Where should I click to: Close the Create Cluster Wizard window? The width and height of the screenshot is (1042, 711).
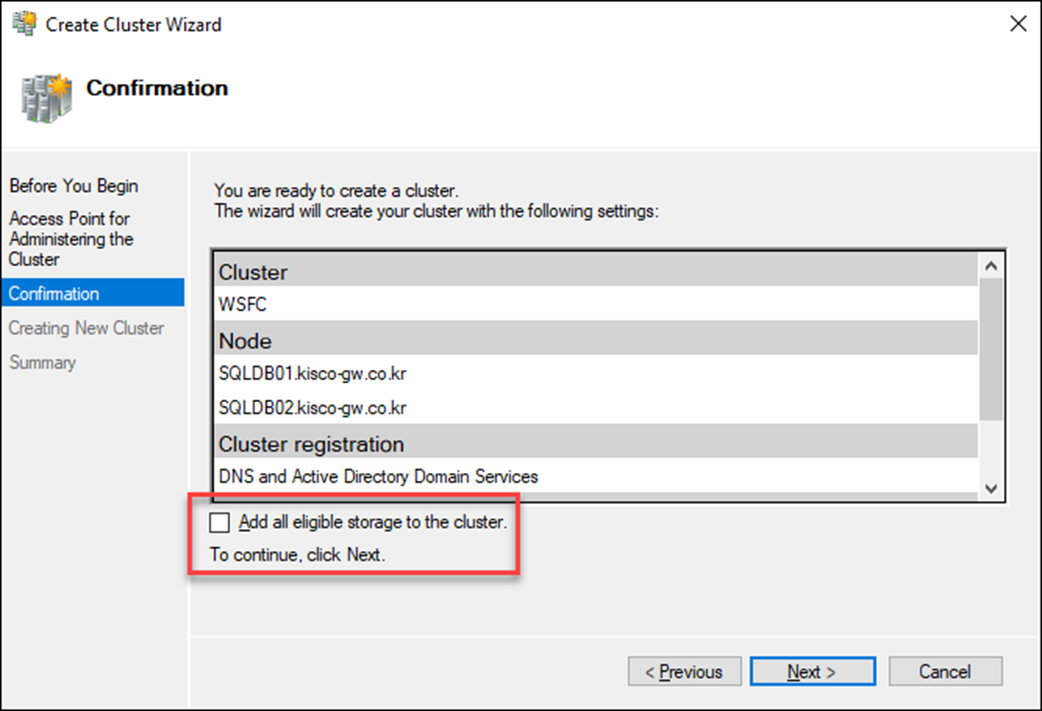click(x=1017, y=24)
